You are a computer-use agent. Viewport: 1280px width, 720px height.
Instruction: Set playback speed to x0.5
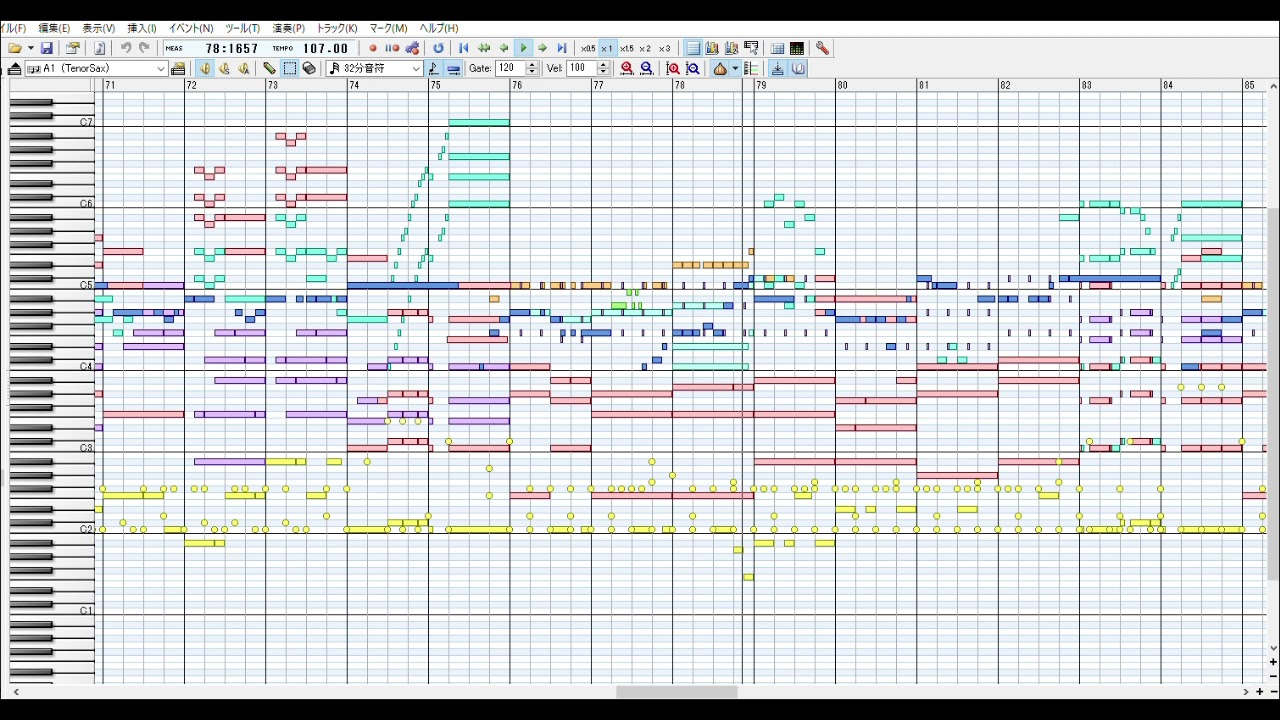pos(588,48)
